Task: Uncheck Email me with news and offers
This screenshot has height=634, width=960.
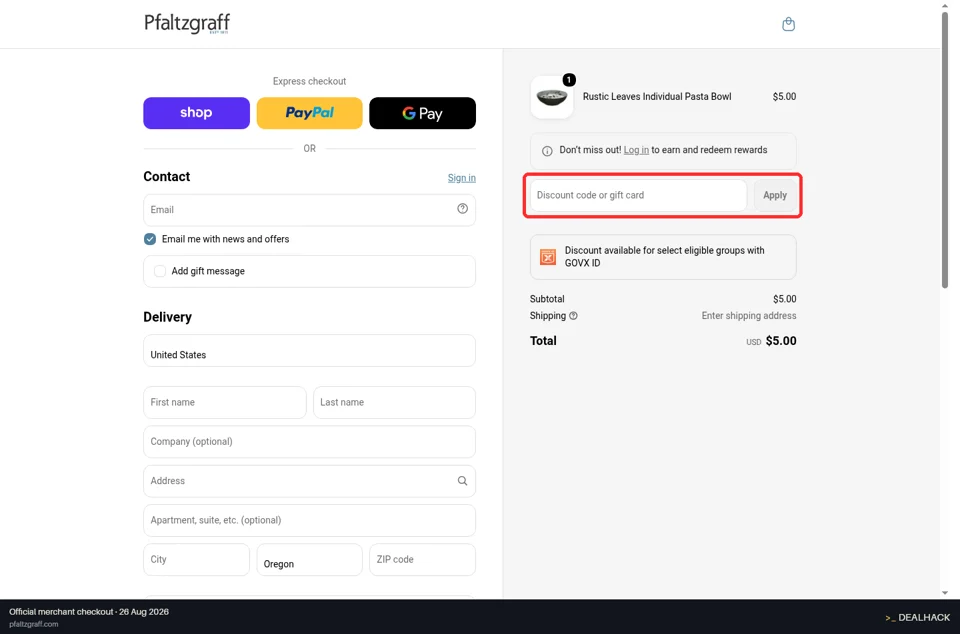Action: click(x=150, y=239)
